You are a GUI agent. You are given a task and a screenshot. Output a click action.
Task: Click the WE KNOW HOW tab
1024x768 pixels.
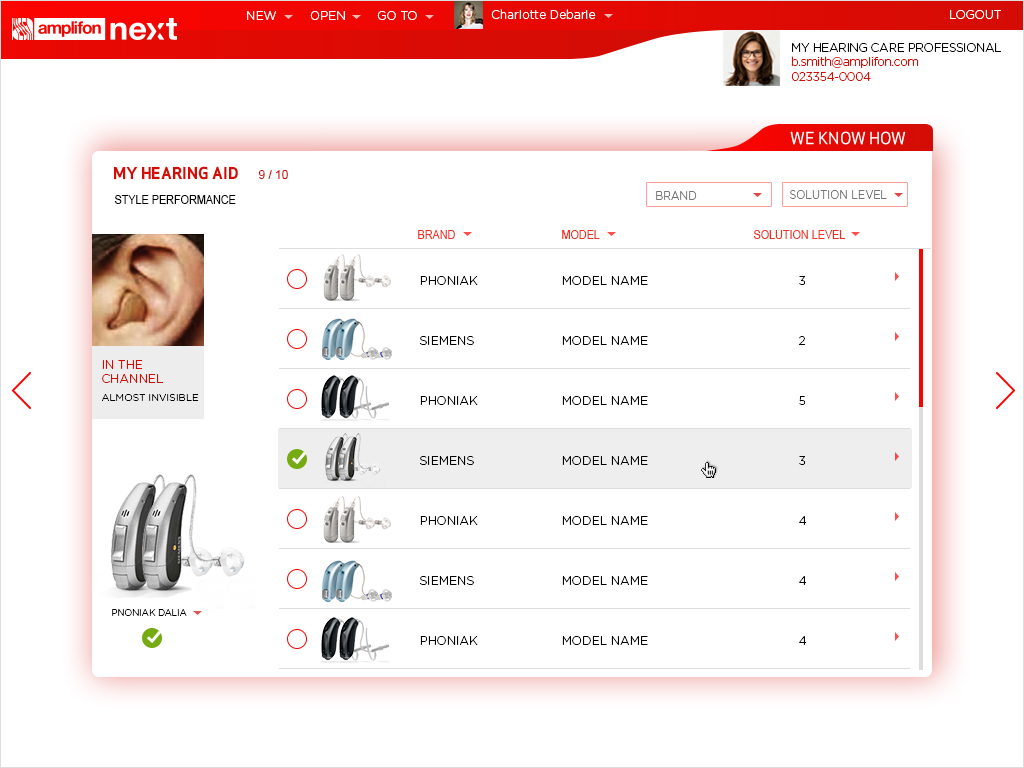(x=847, y=138)
